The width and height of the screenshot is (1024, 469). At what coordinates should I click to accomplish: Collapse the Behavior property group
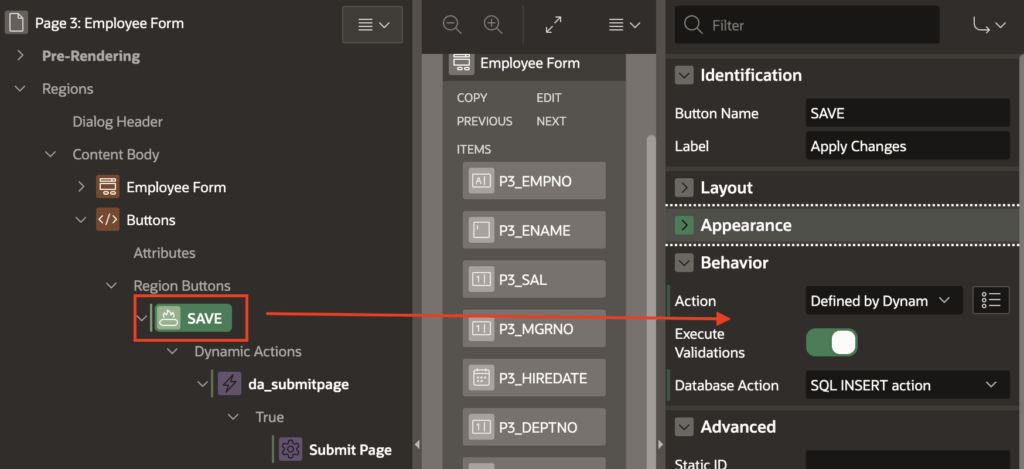coord(684,263)
